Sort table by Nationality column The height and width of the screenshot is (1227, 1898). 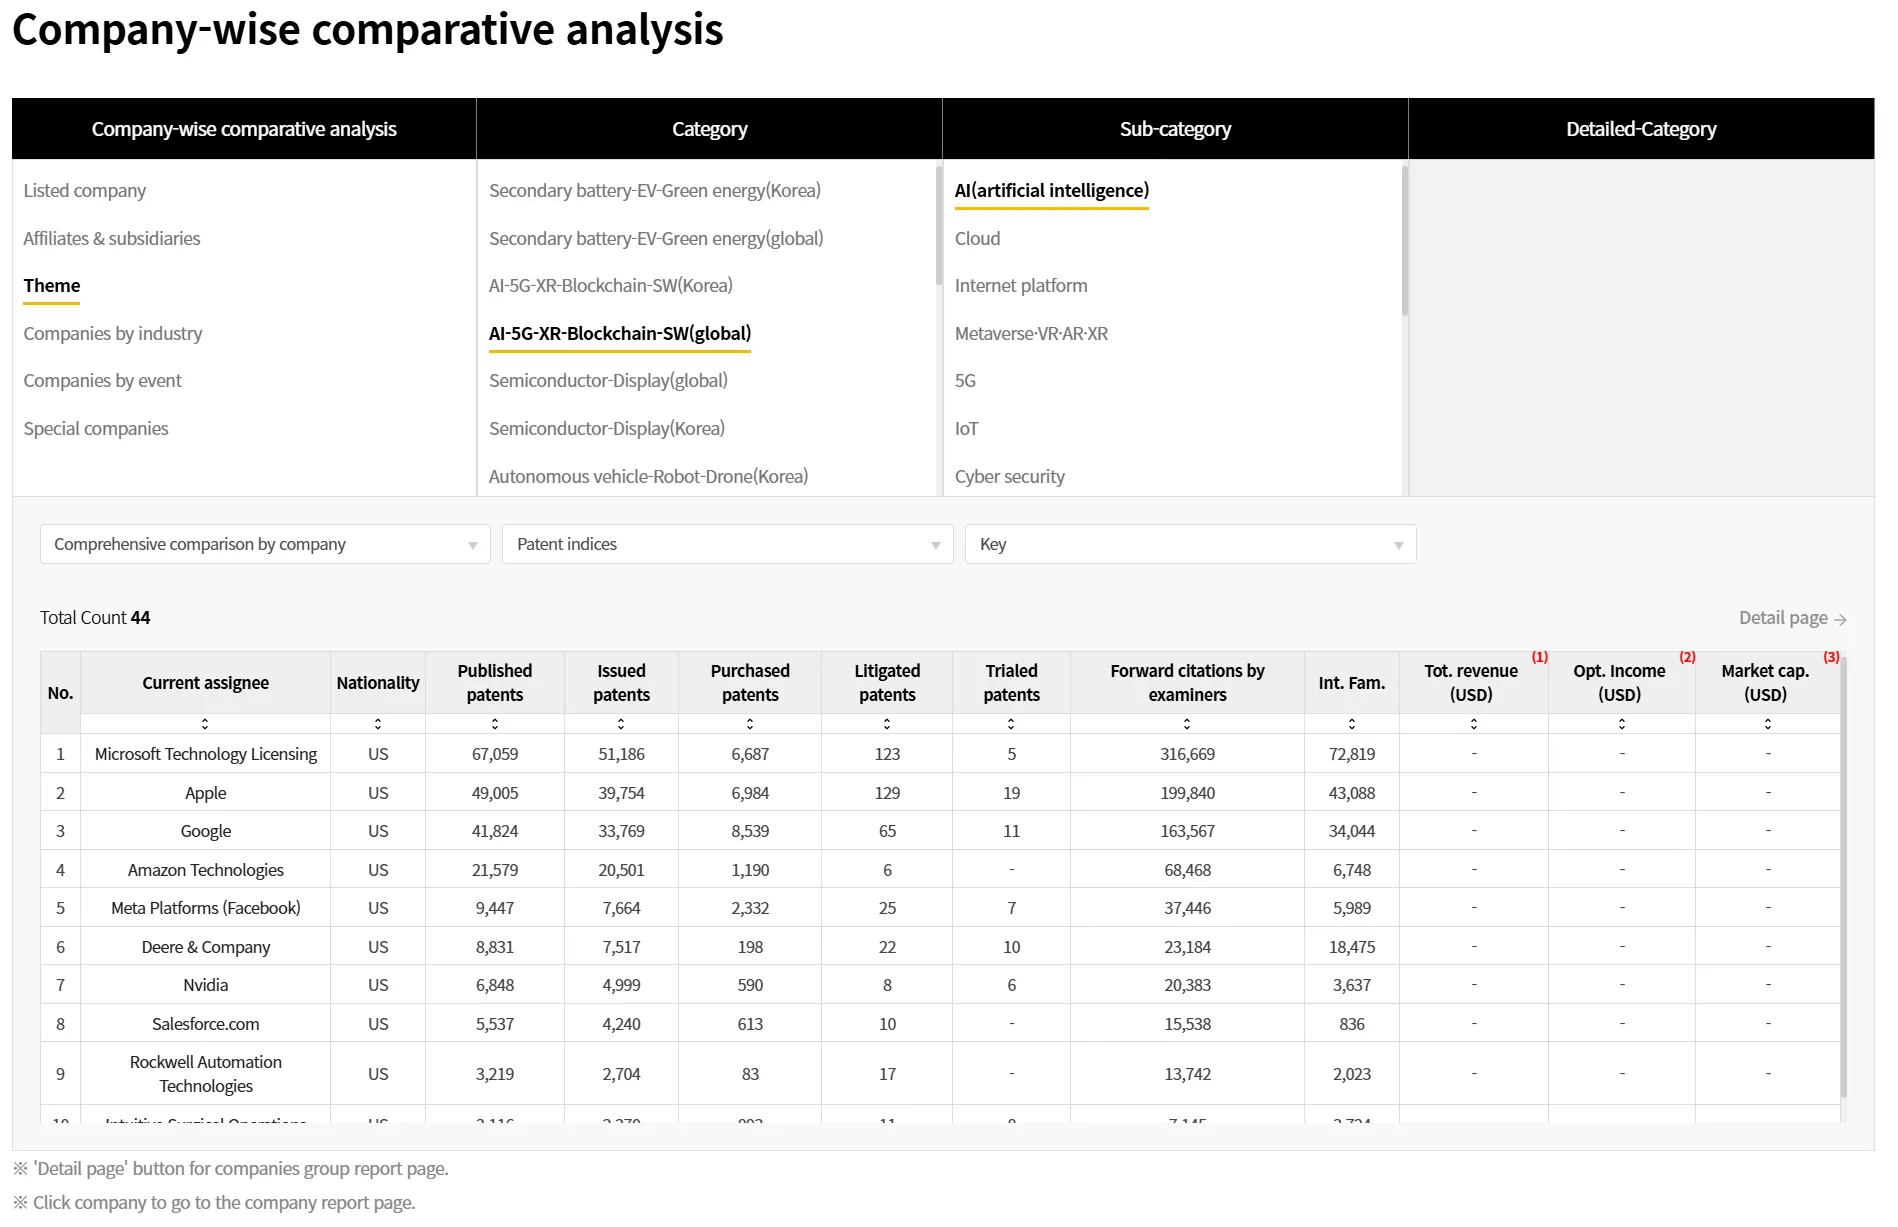click(x=378, y=724)
